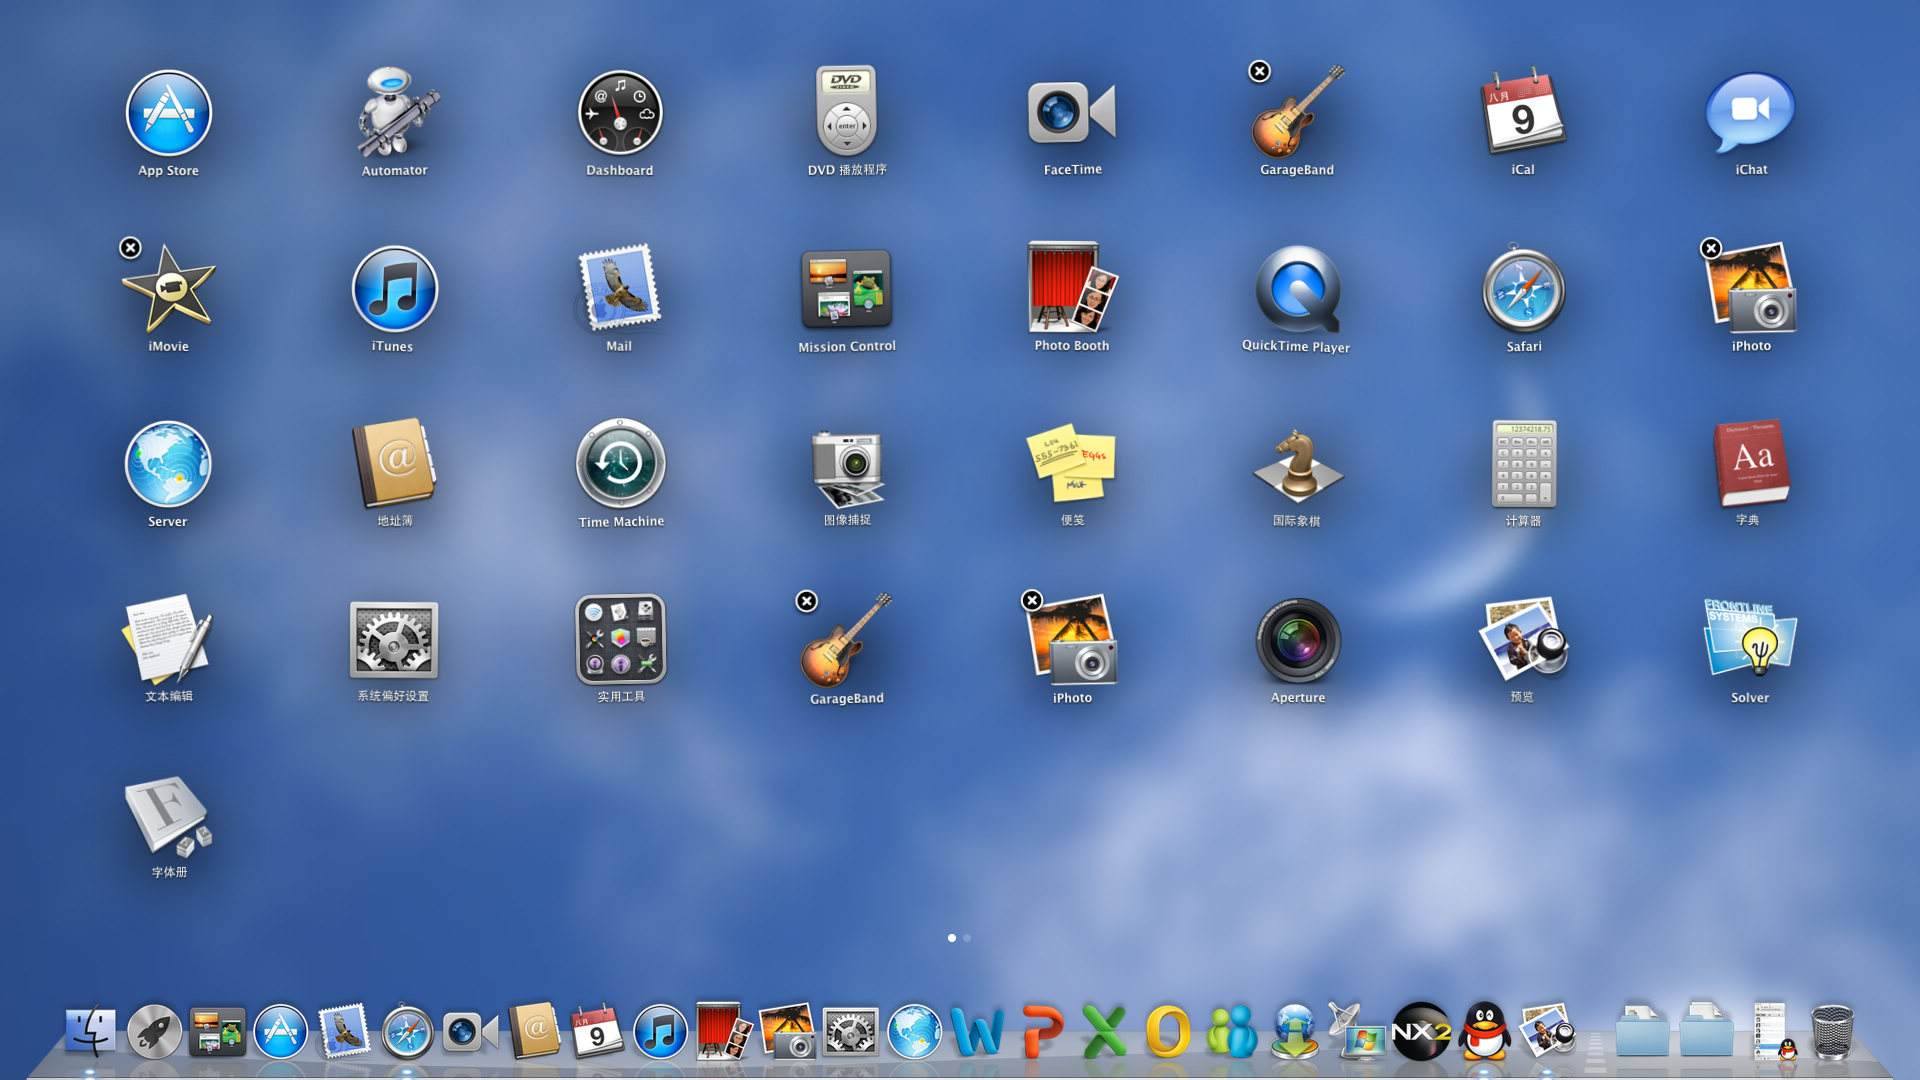Launch Photo Booth from the Dock
1920x1080 pixels.
[x=723, y=1031]
